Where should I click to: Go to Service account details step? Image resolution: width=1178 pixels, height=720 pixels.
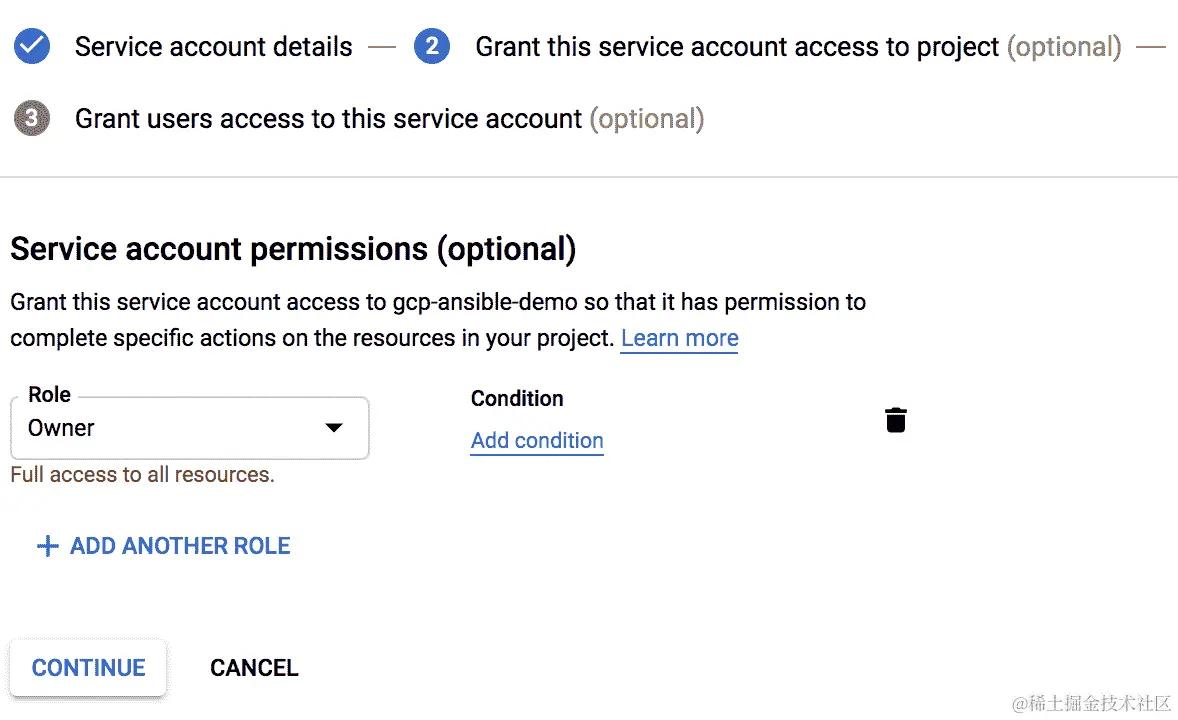(x=213, y=47)
